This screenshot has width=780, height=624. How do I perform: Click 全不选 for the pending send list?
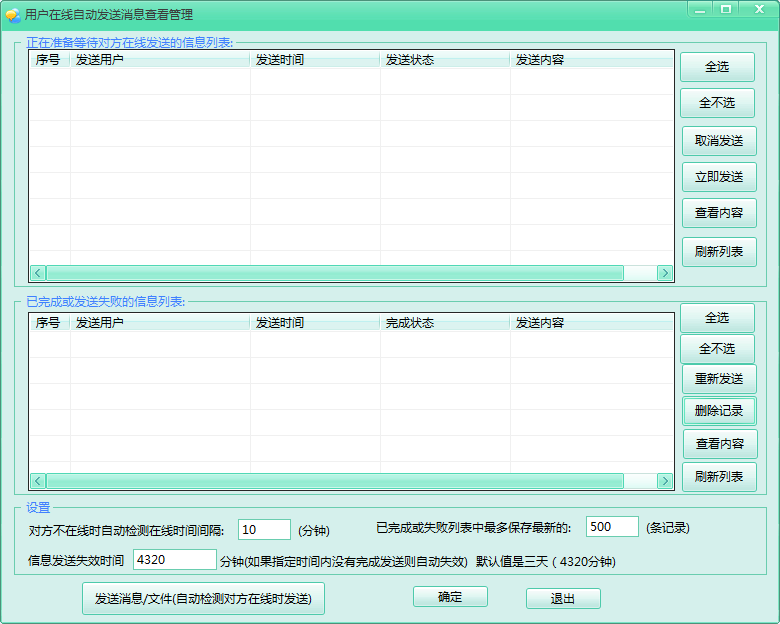[717, 103]
